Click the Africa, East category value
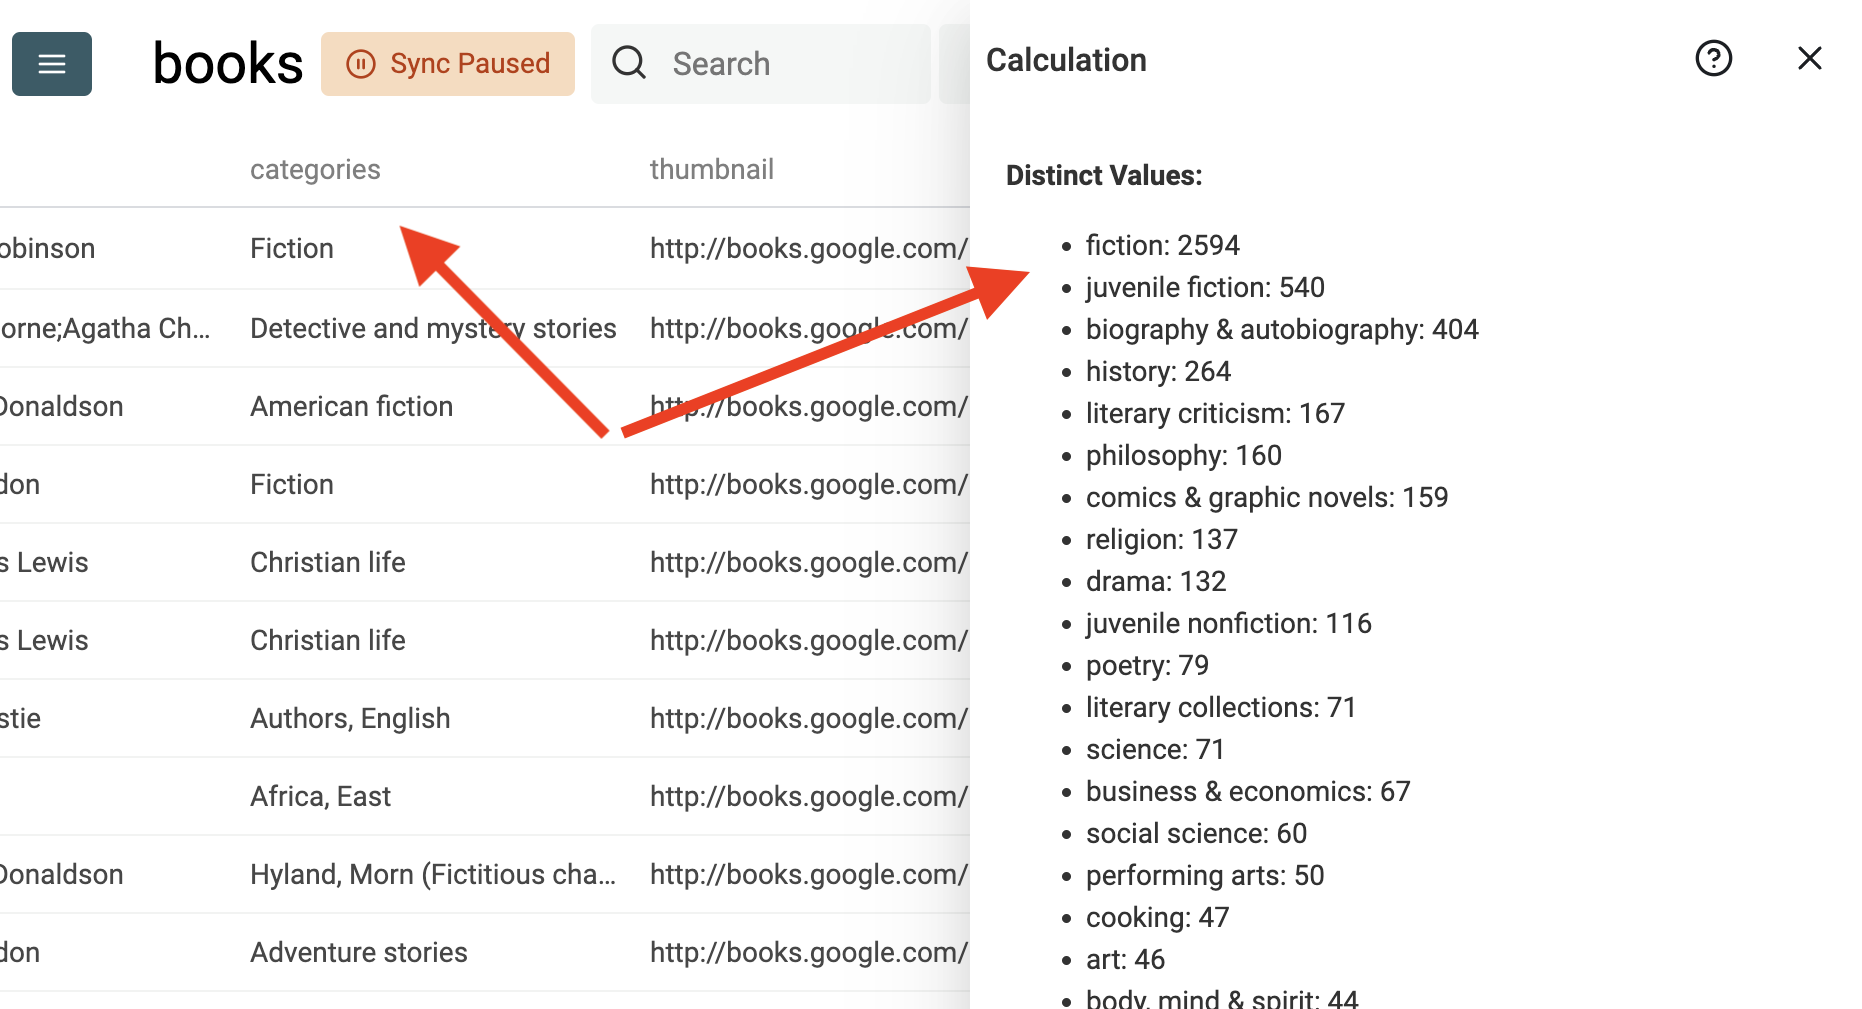 (320, 795)
